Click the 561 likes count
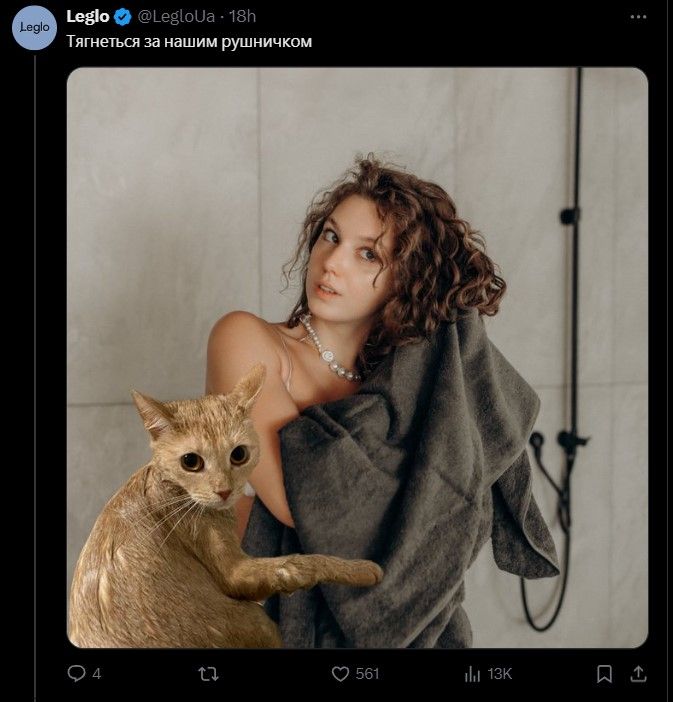This screenshot has height=702, width=673. pos(367,674)
